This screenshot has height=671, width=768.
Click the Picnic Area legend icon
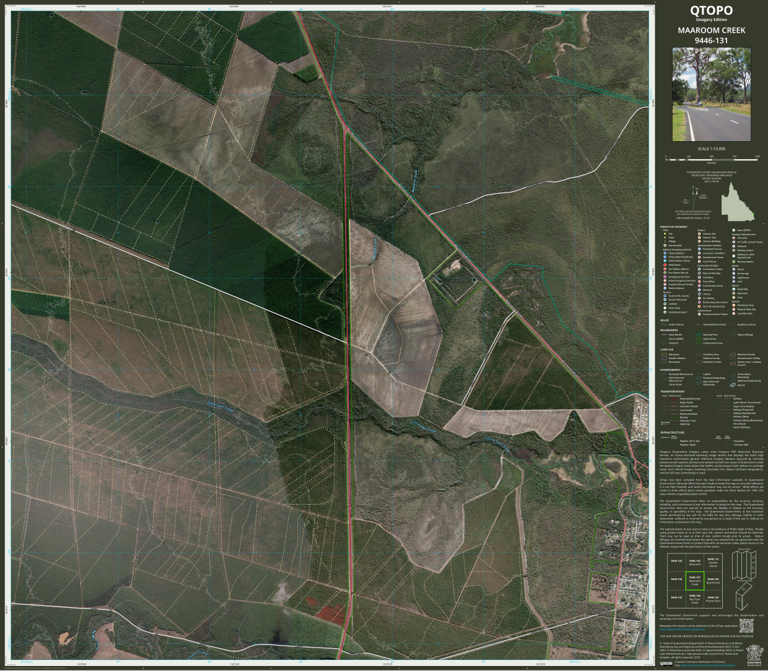coord(665,308)
